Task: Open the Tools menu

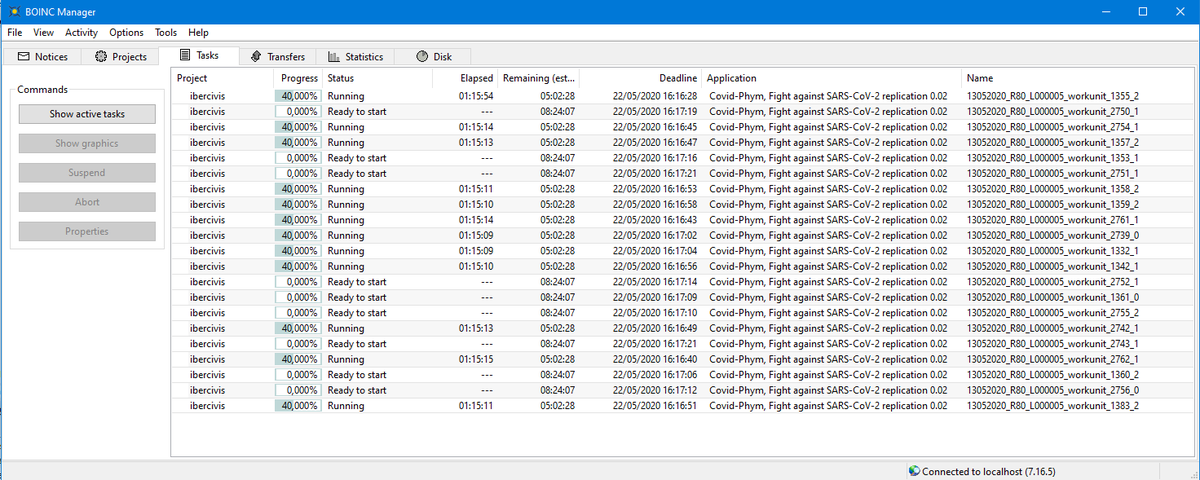Action: pos(166,33)
